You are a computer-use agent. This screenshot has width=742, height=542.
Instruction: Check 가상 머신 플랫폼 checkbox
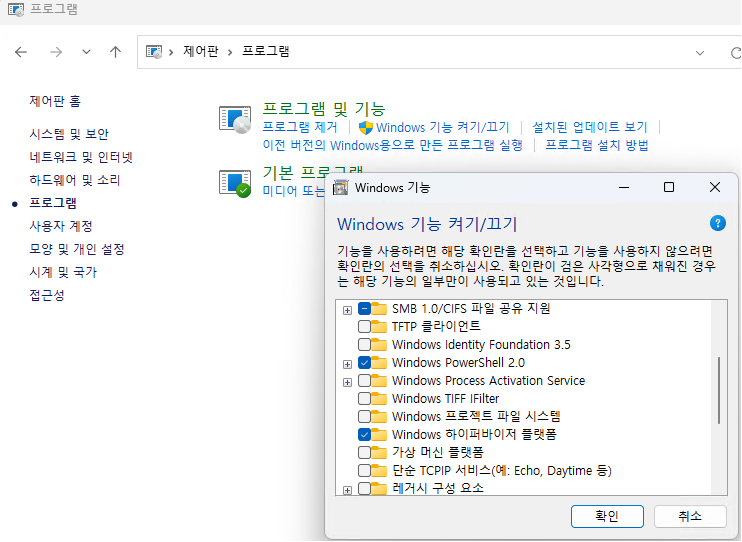pyautogui.click(x=364, y=453)
